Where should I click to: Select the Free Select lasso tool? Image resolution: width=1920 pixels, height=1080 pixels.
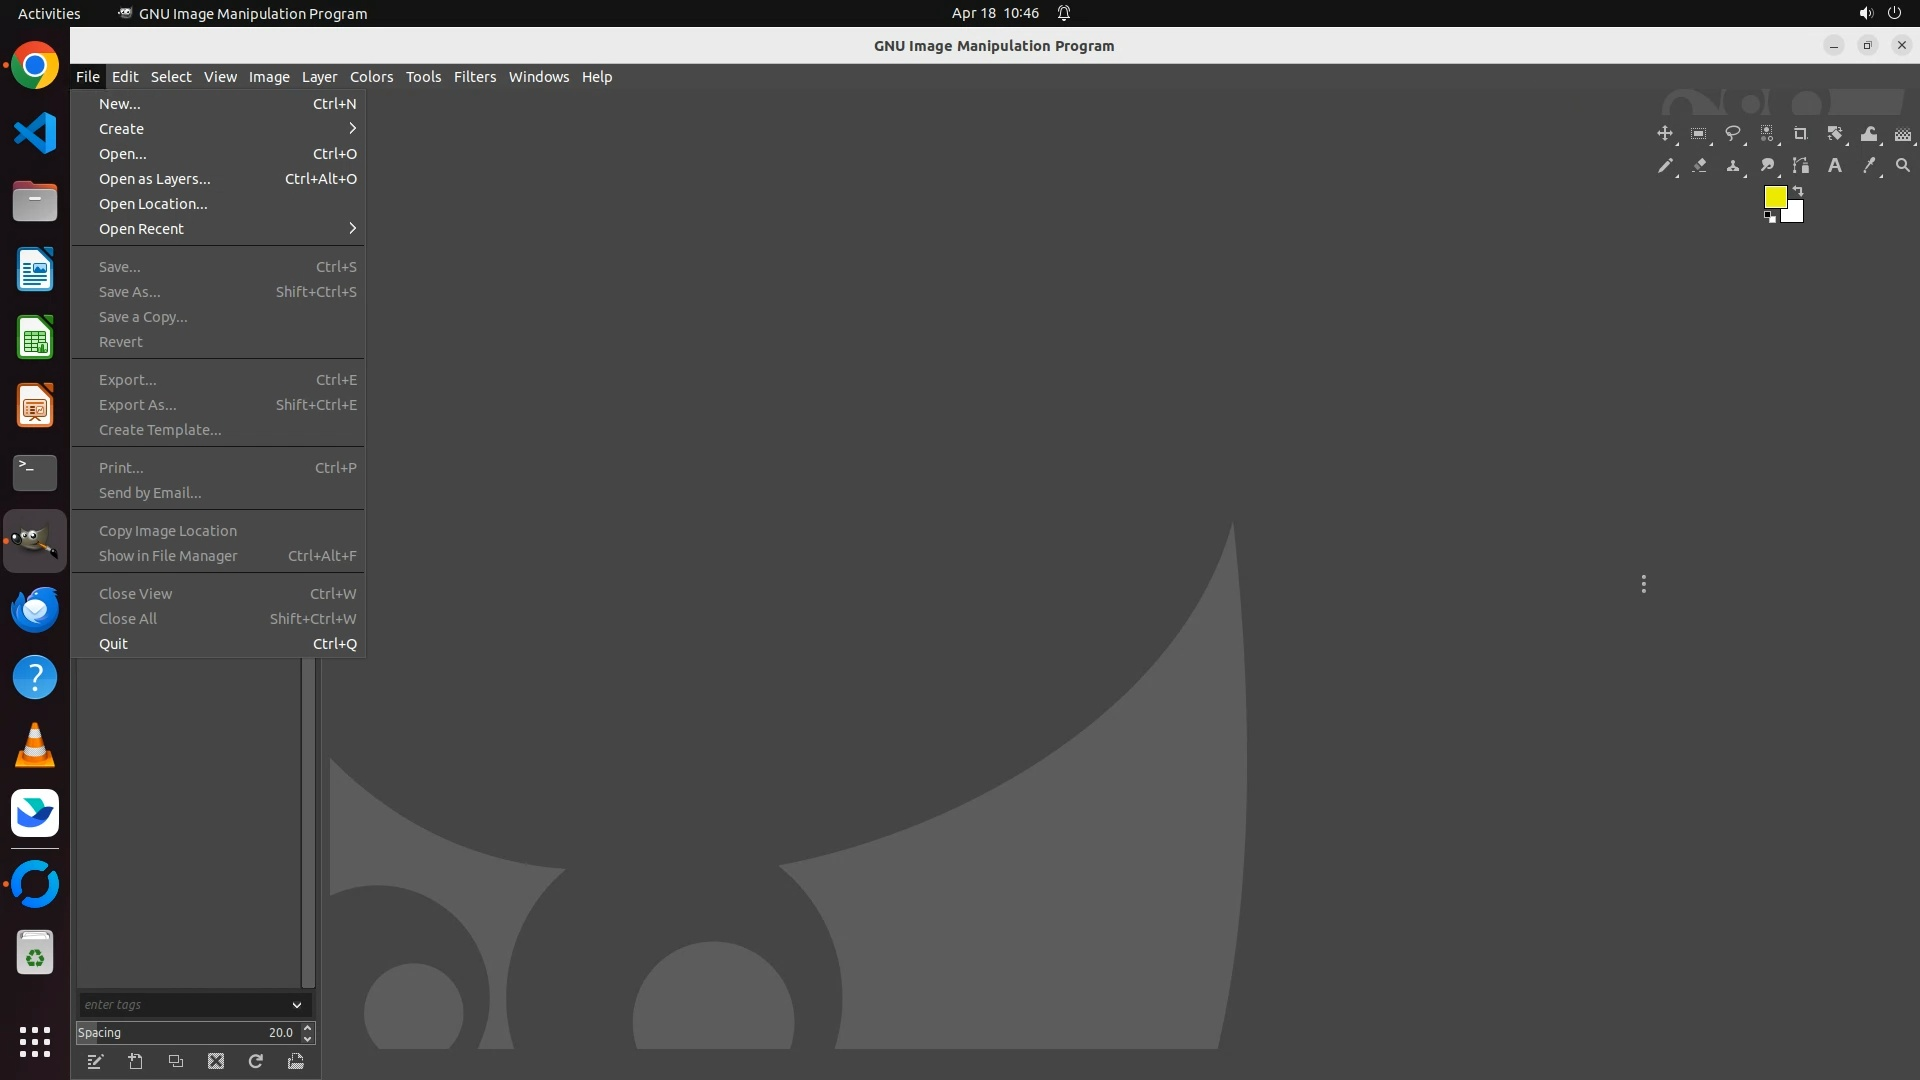point(1732,133)
